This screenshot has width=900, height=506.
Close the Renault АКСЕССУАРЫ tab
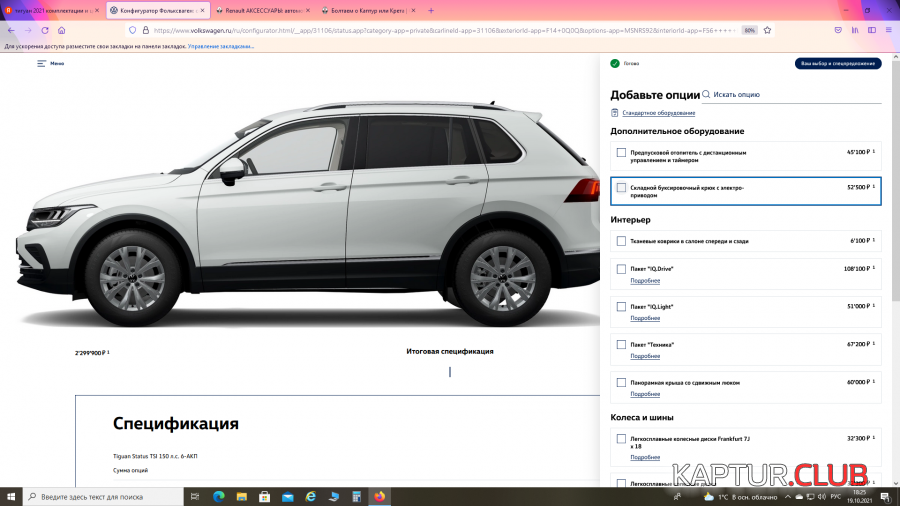pyautogui.click(x=308, y=10)
